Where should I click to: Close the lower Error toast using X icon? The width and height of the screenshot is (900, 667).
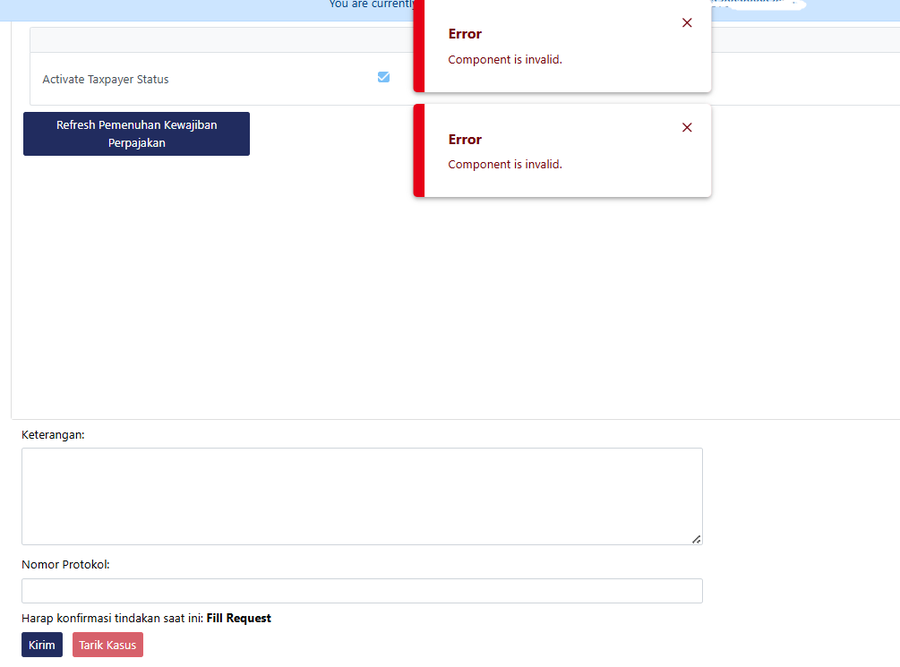coord(686,128)
